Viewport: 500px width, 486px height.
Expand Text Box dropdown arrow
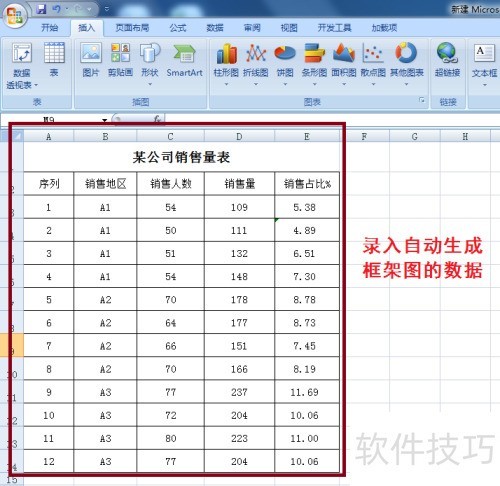[x=485, y=85]
